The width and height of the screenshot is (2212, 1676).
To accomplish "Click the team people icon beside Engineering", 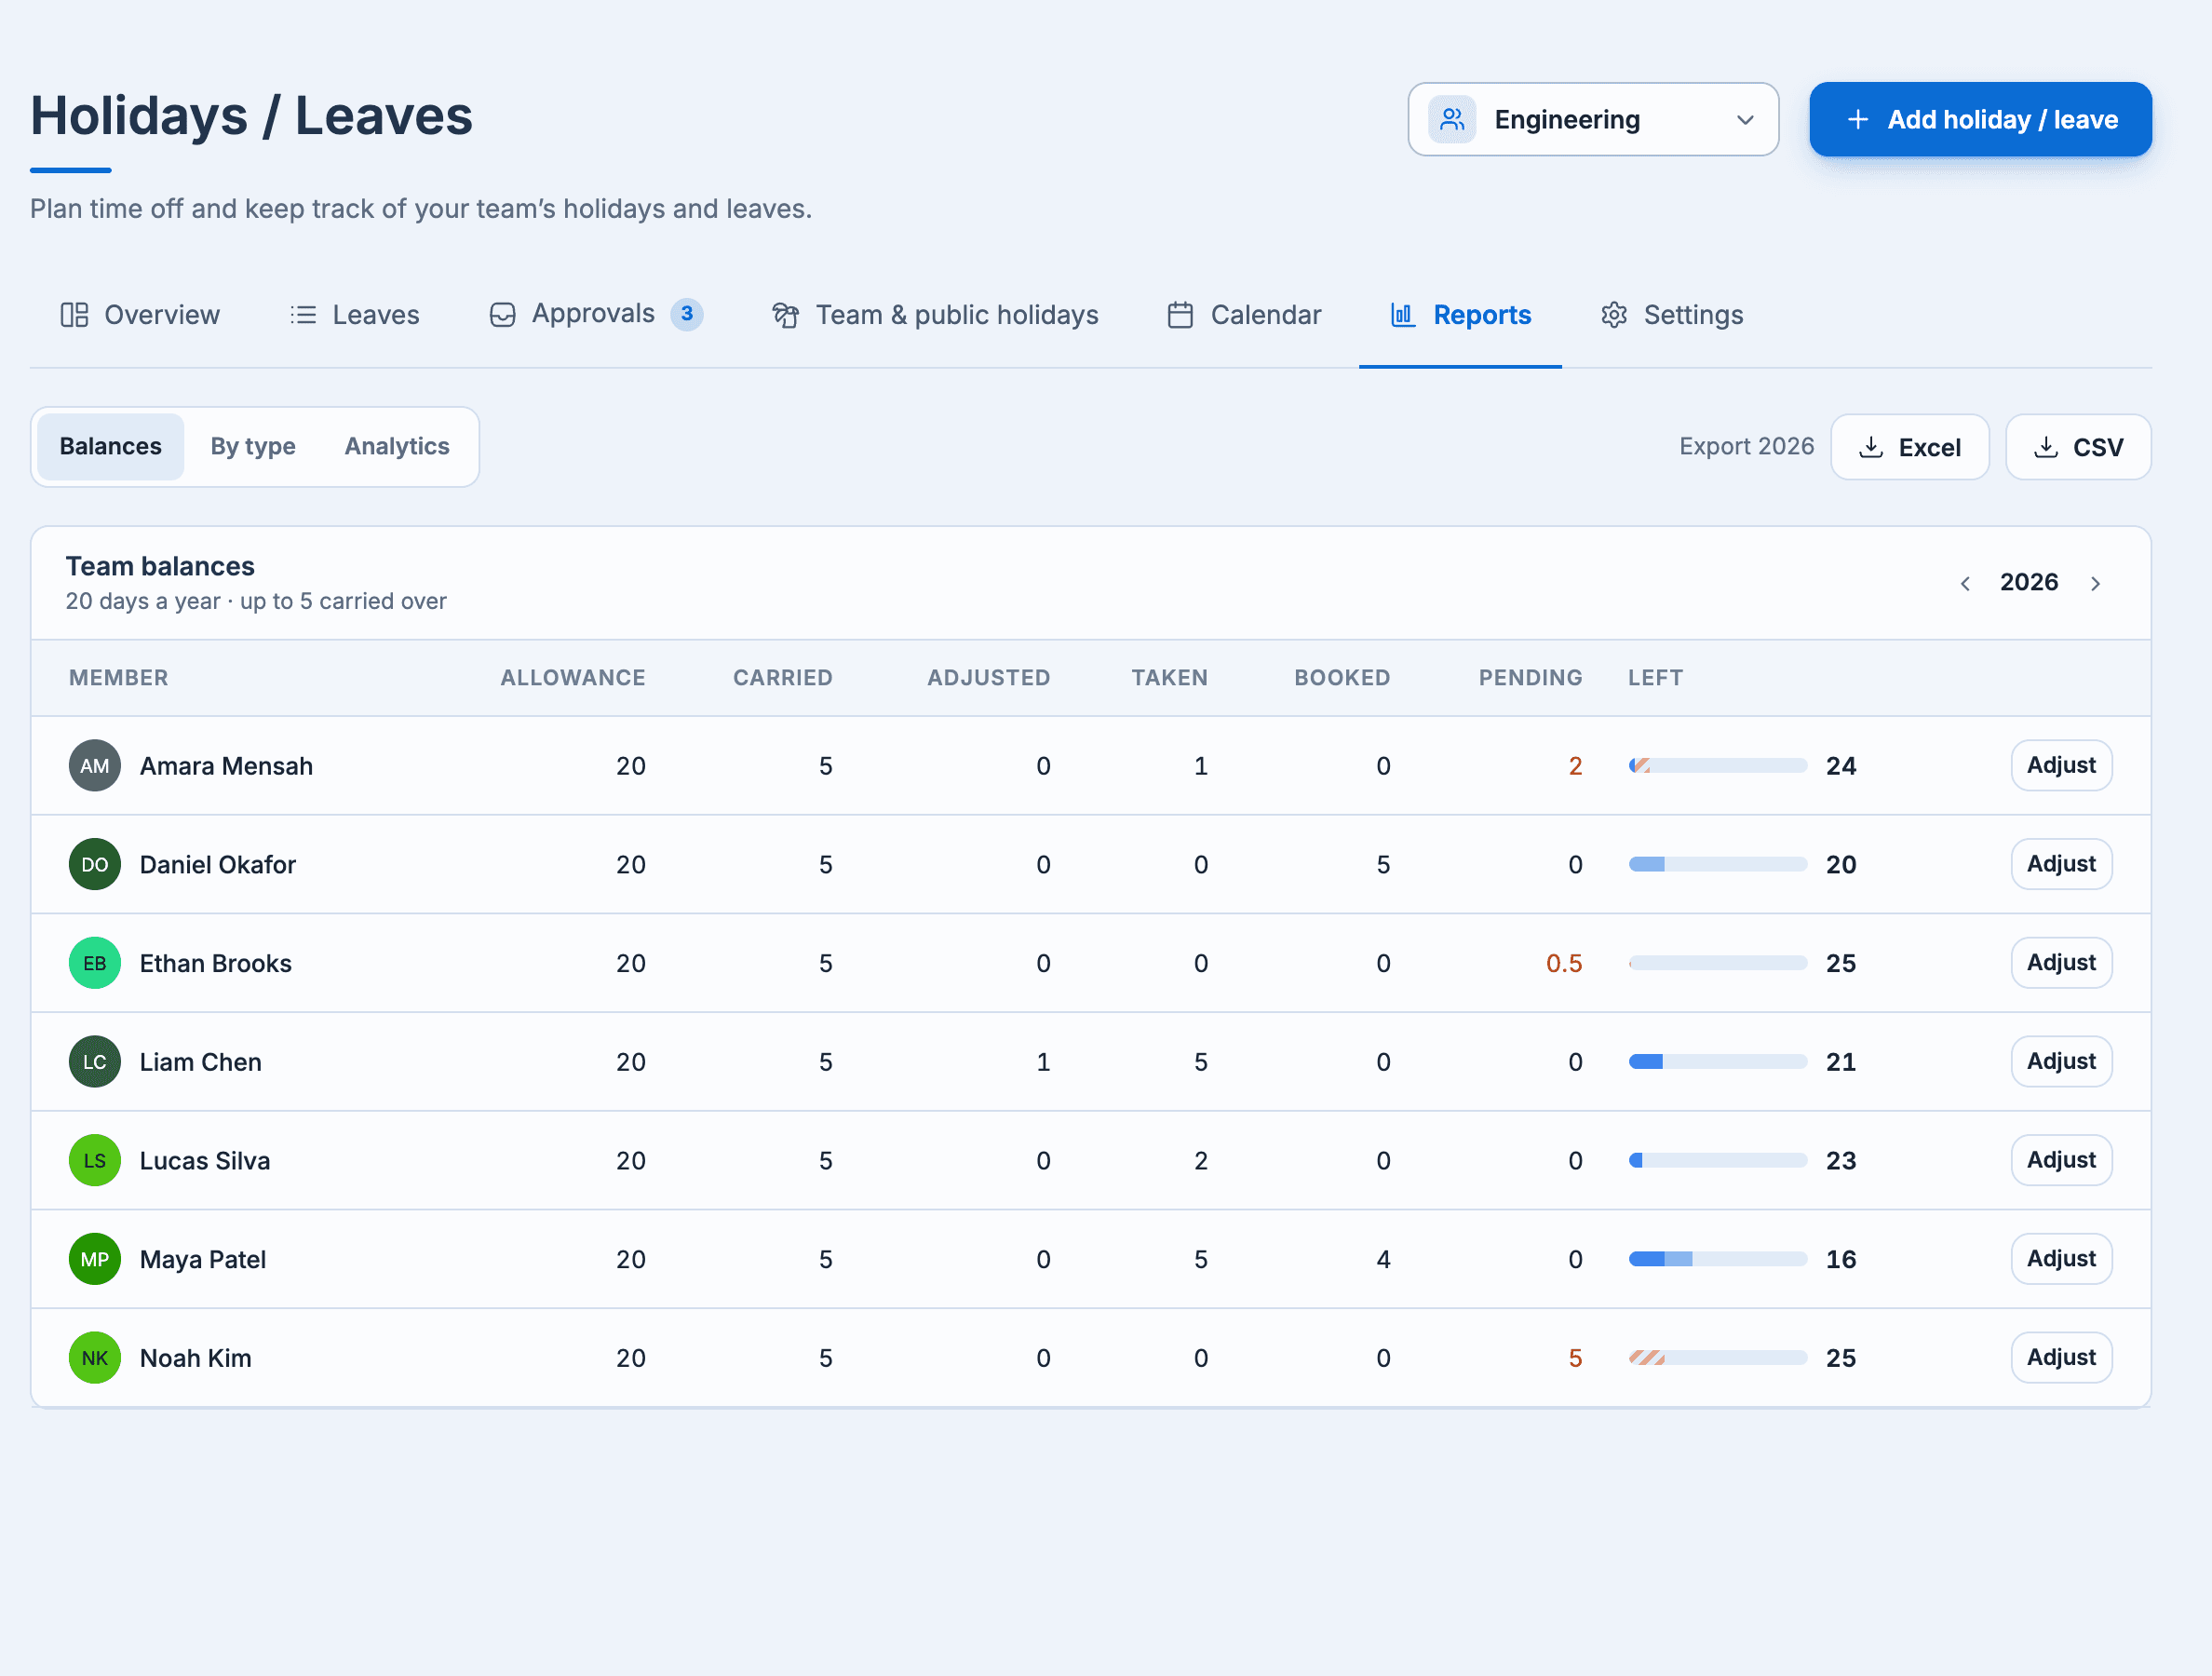I will pos(1452,120).
